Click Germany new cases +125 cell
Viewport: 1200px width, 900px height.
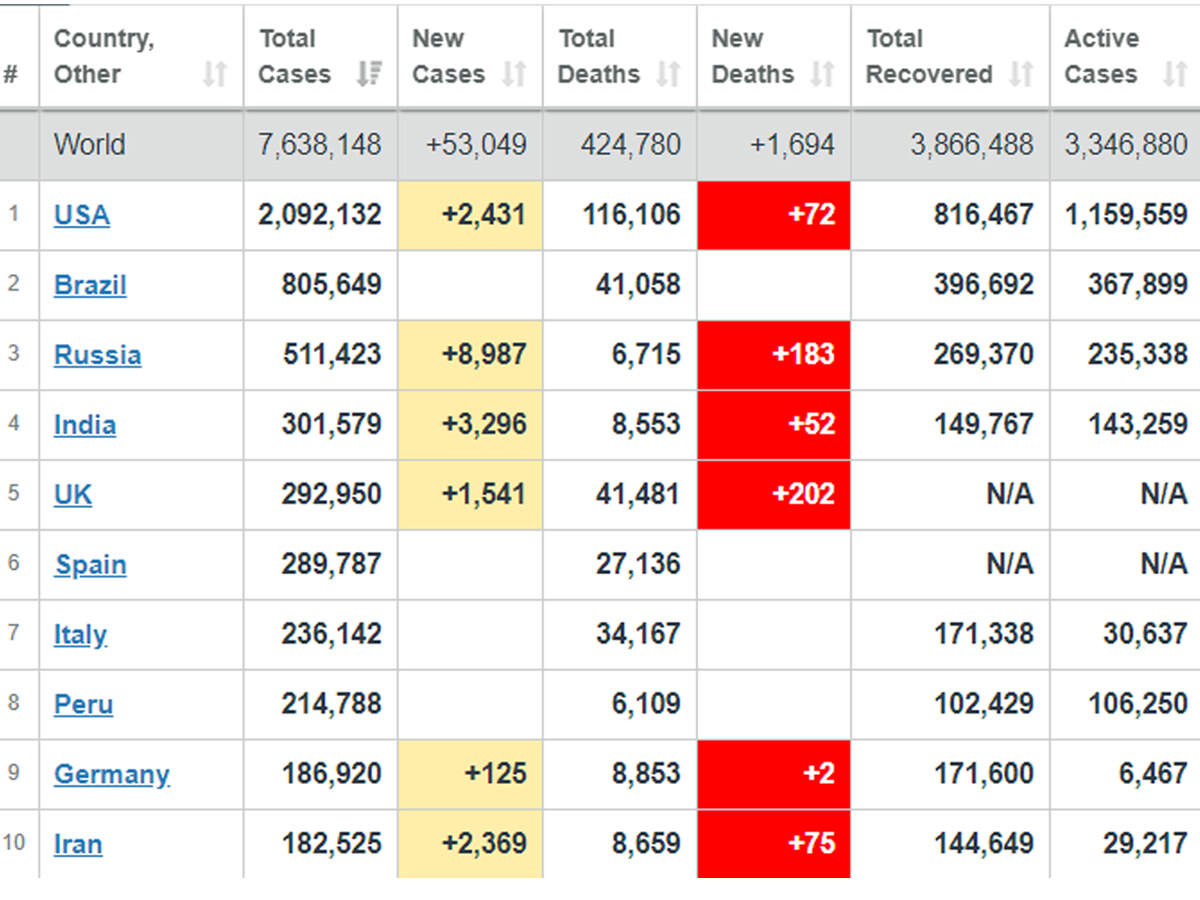click(x=471, y=775)
